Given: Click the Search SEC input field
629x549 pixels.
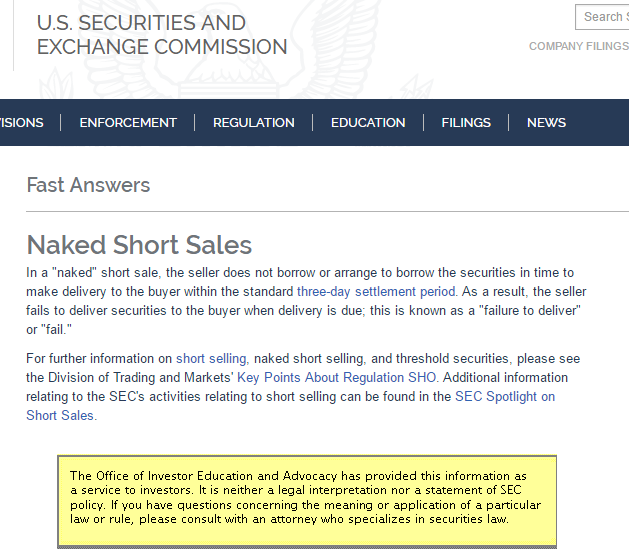Looking at the screenshot, I should pos(603,17).
